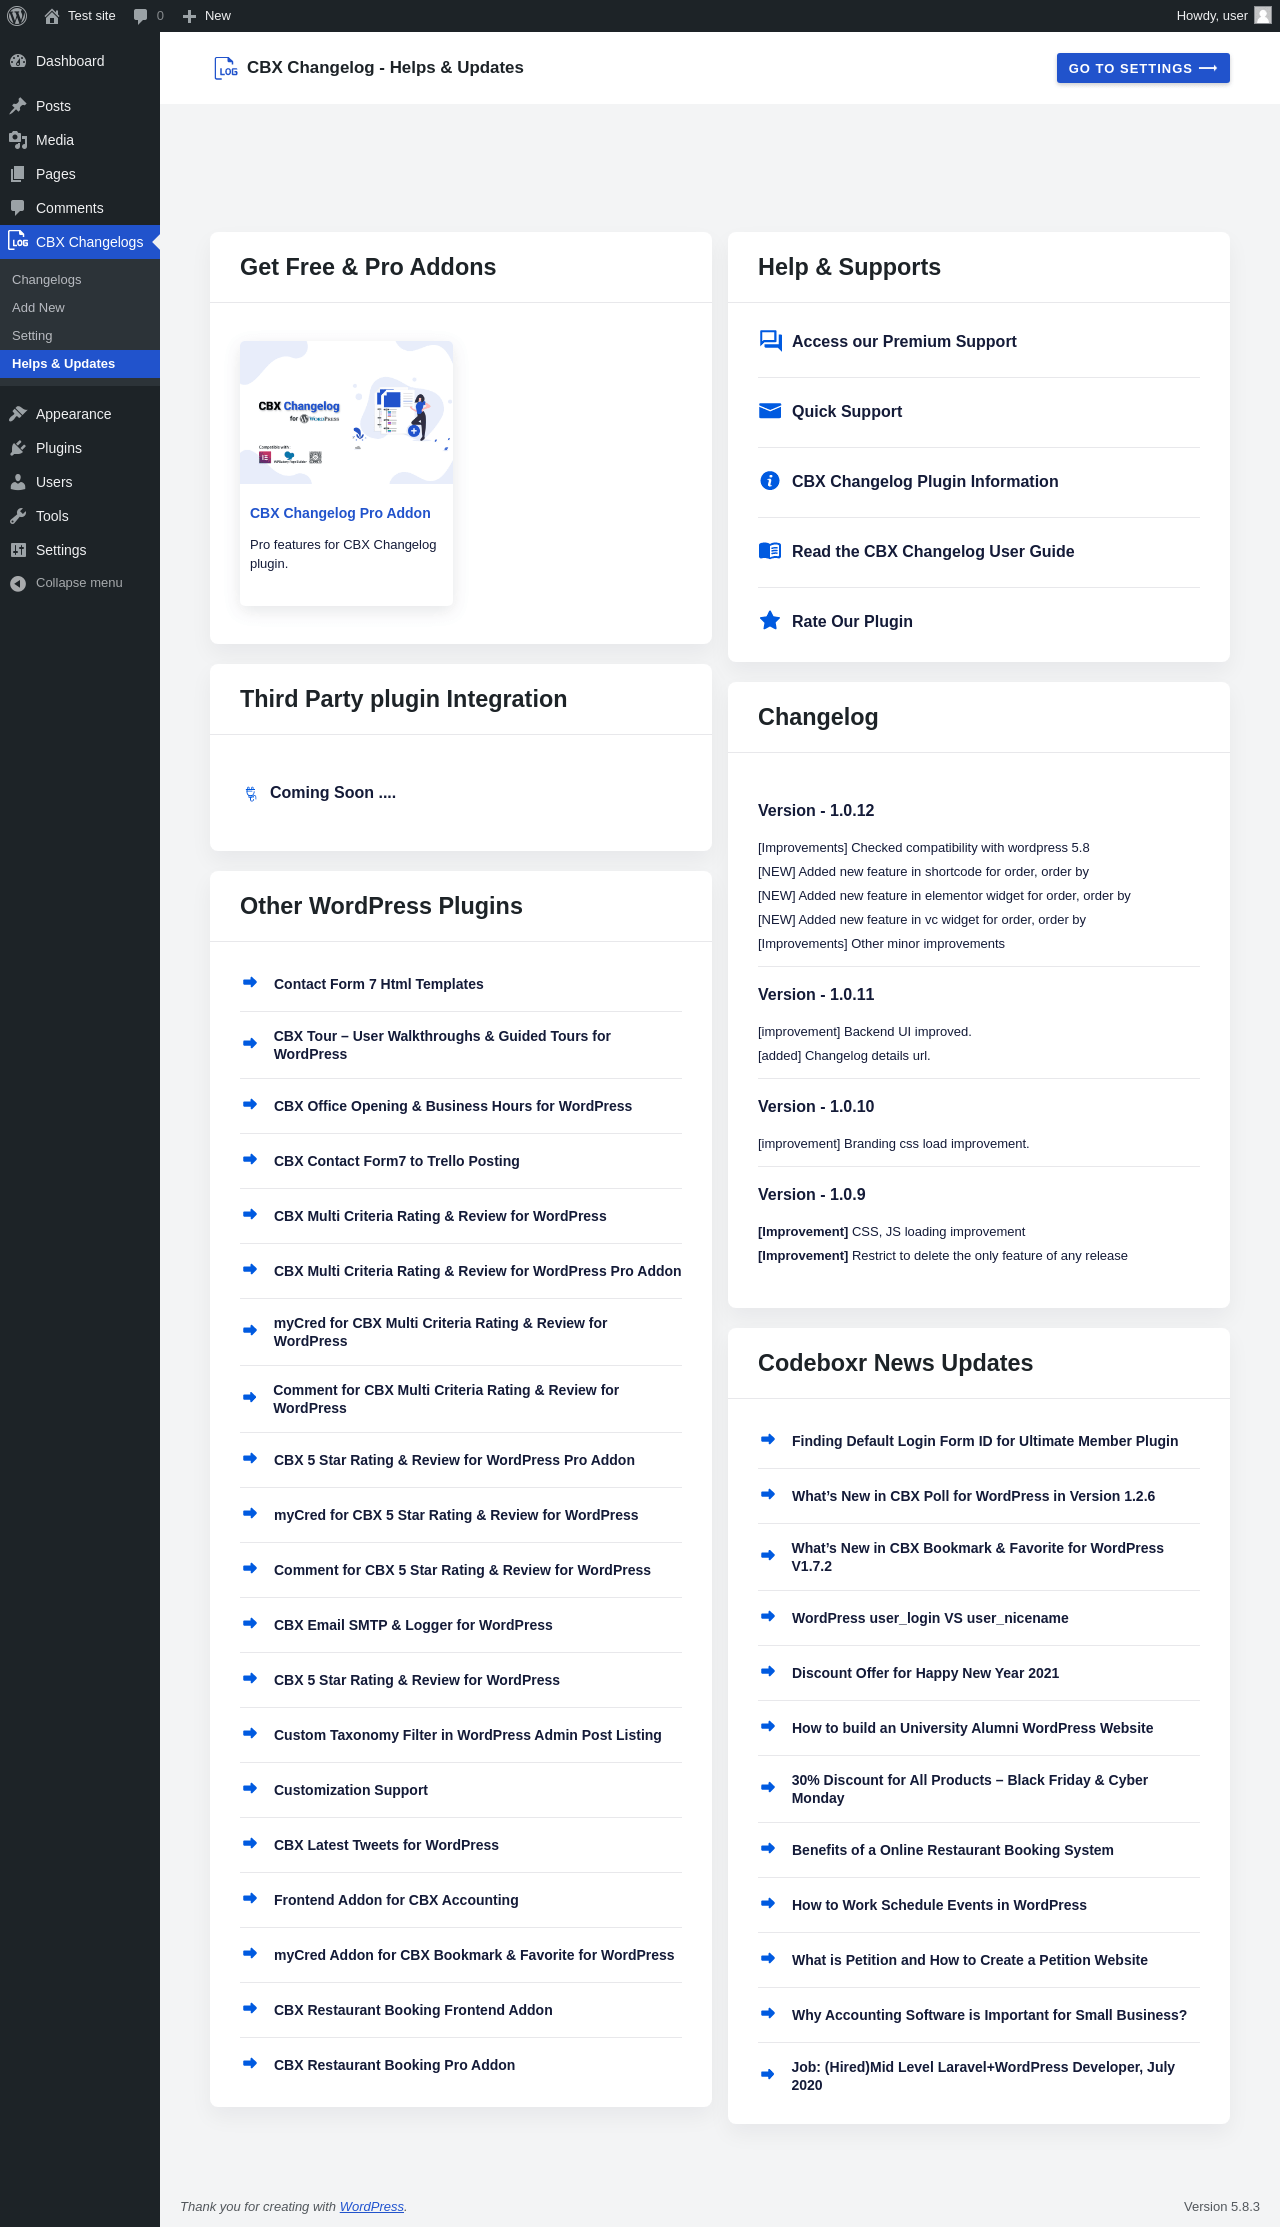Open Custom Taxonomy Filter in WordPress Admin link

tap(468, 1735)
